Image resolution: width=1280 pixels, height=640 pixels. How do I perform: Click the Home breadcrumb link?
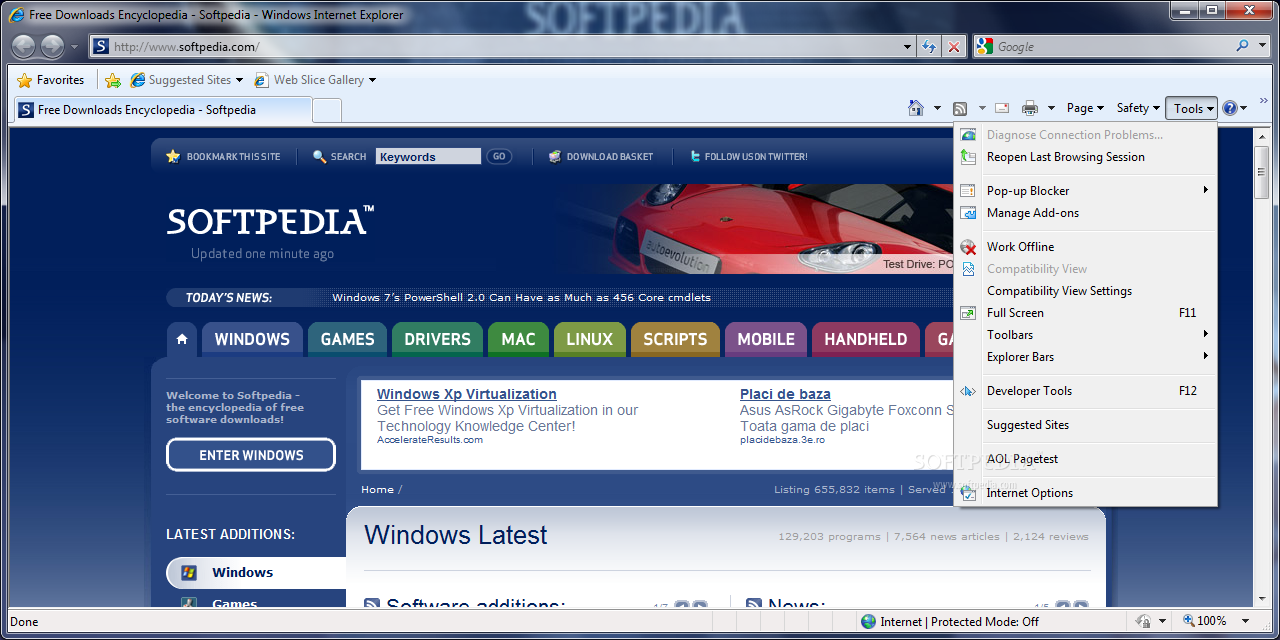(x=377, y=489)
